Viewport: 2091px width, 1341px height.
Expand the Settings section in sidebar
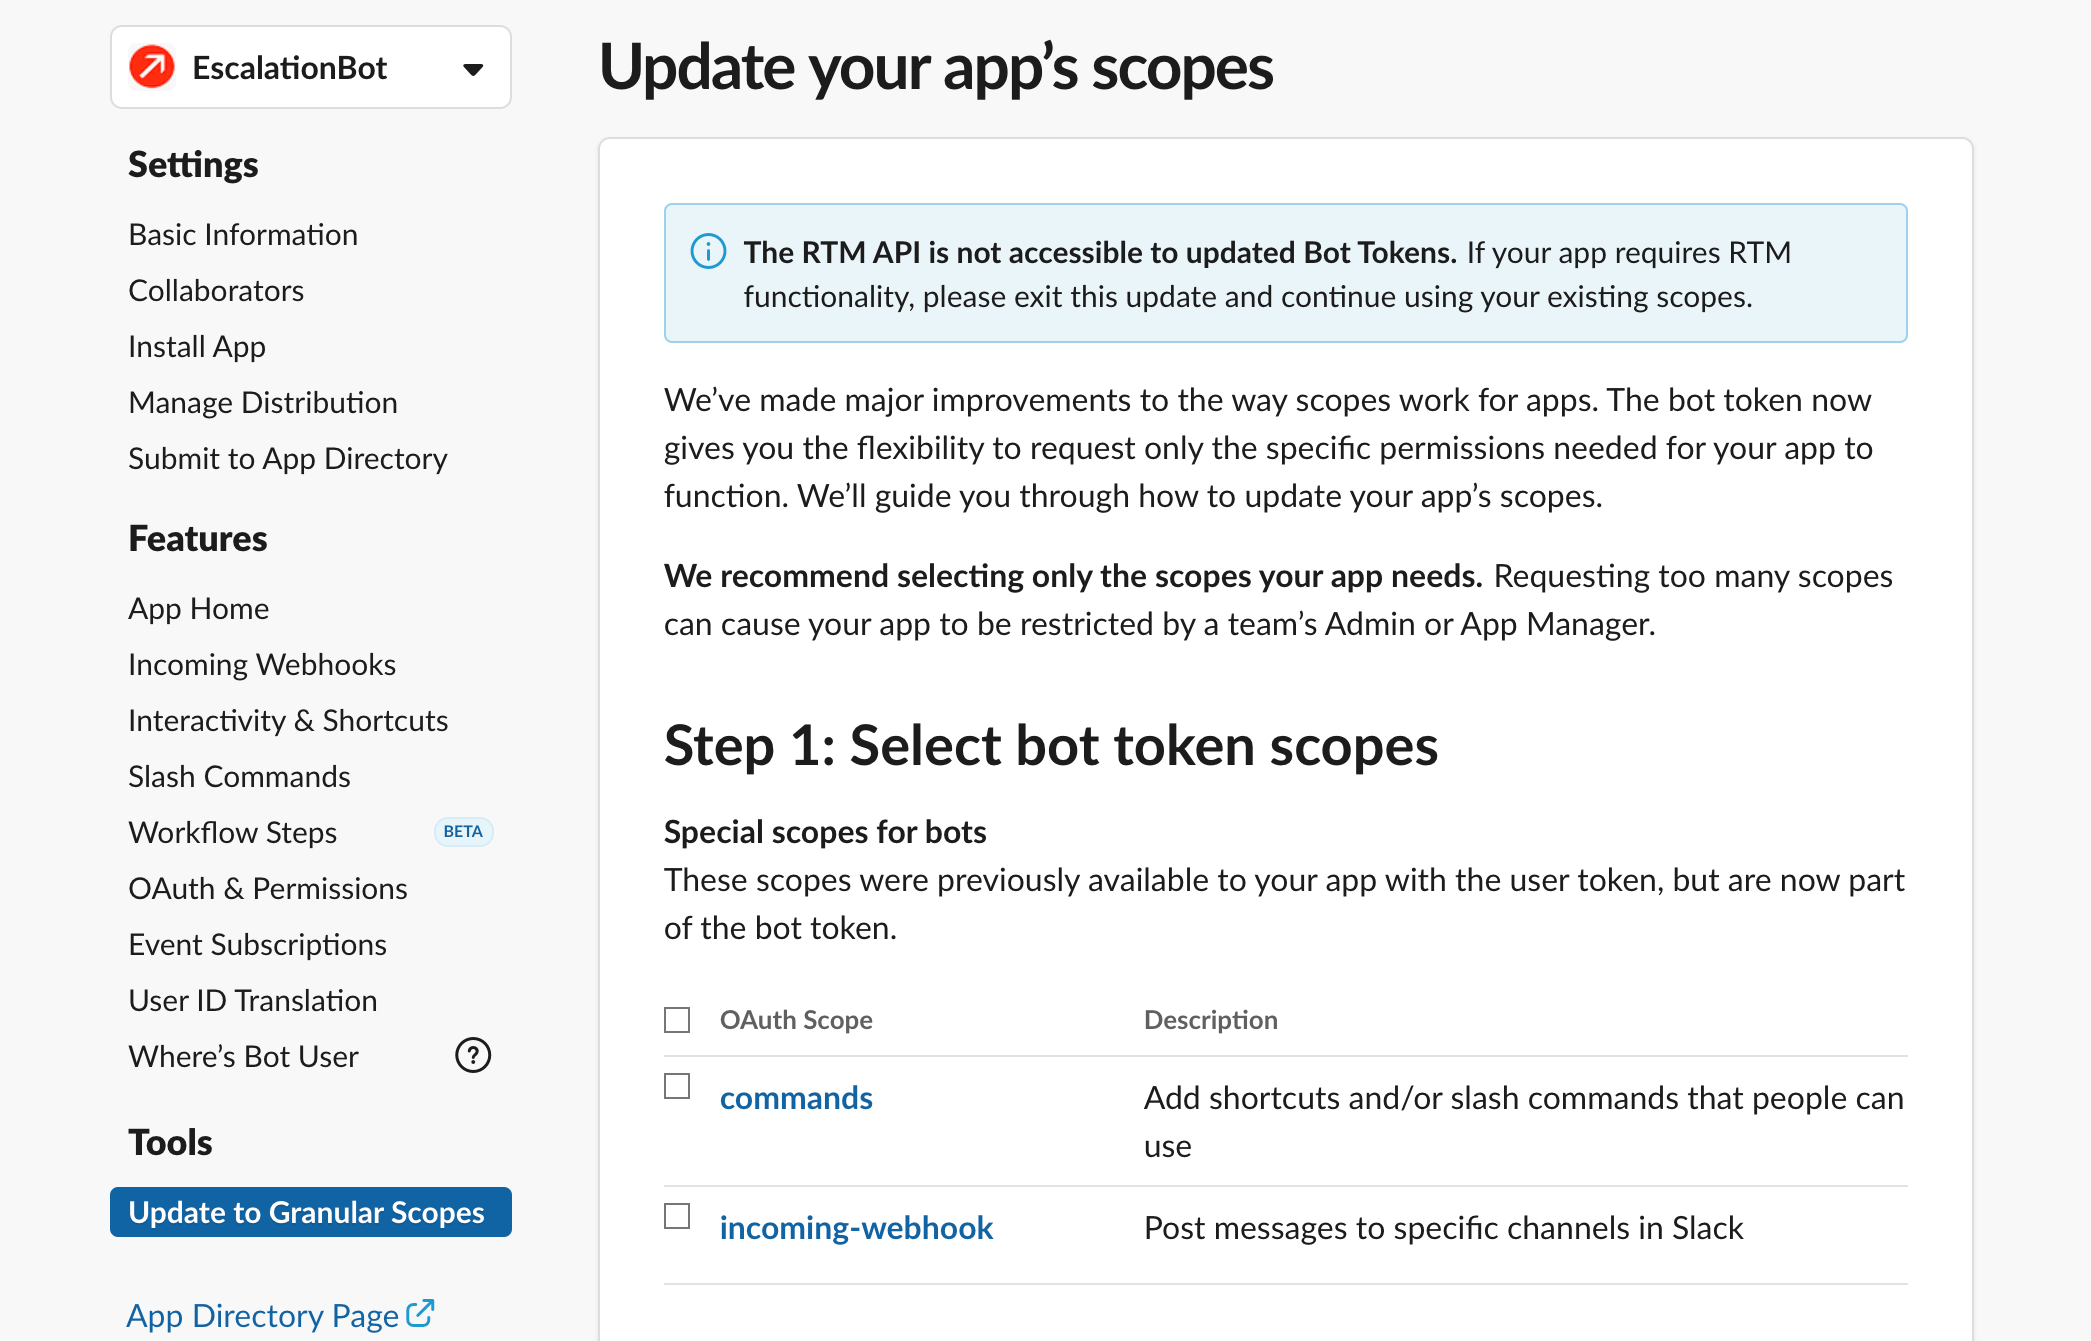coord(194,163)
